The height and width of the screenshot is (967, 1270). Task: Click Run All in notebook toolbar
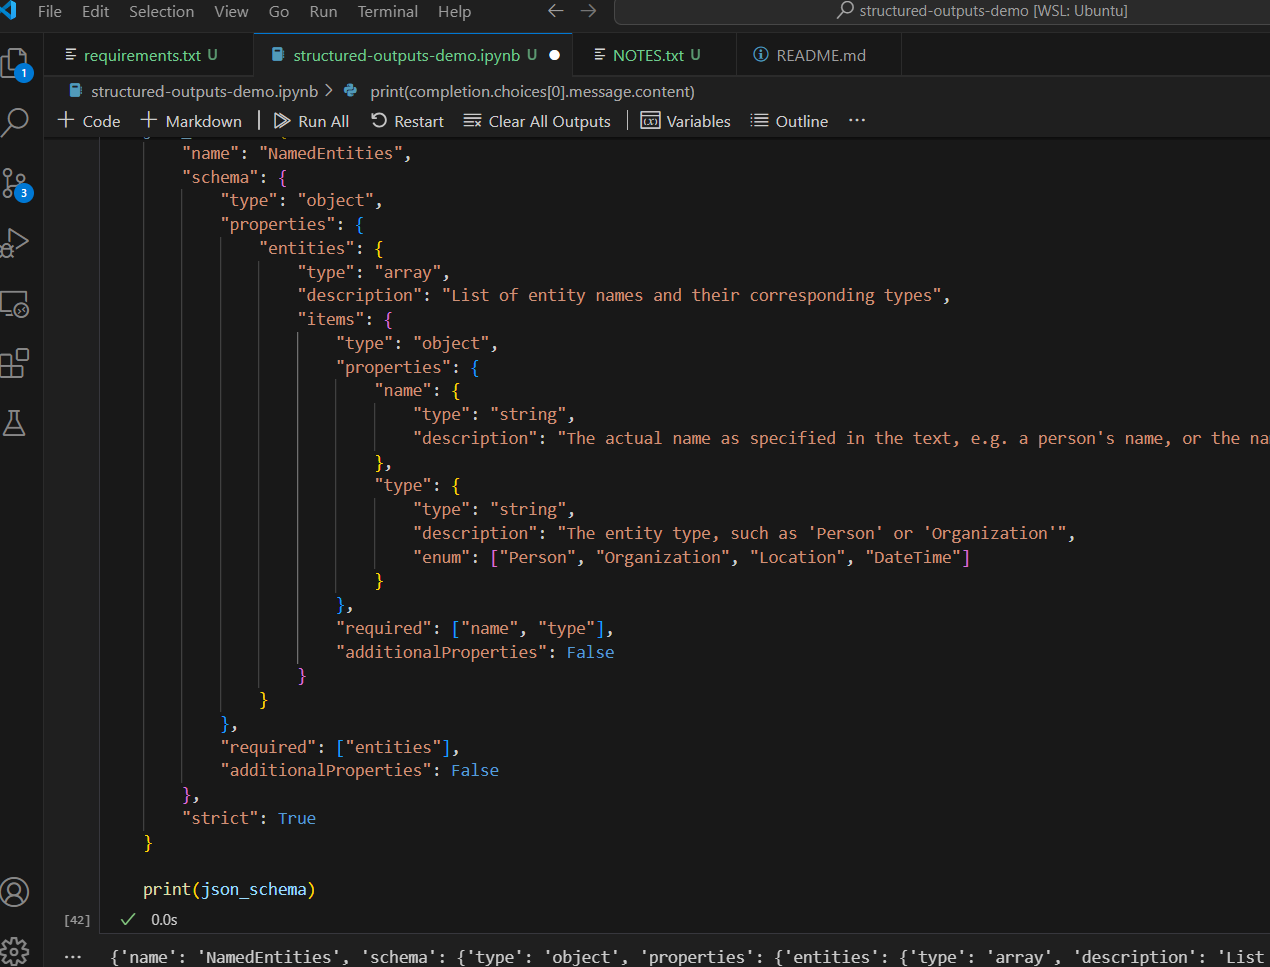(x=311, y=121)
